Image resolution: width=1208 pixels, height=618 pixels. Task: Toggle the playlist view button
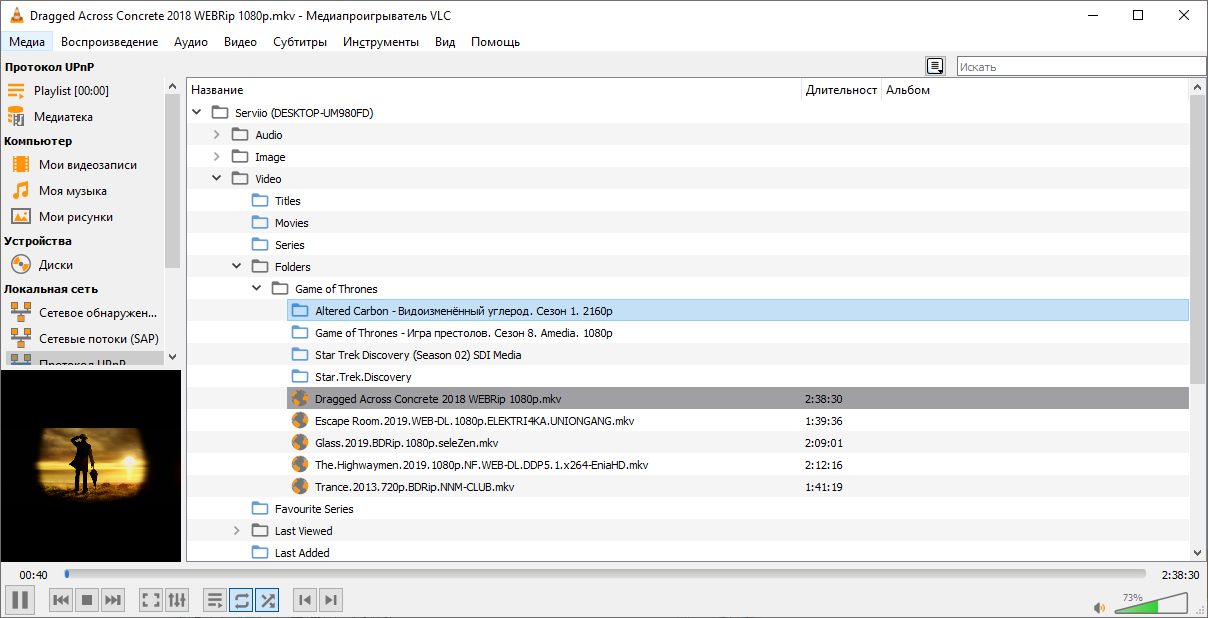[215, 600]
